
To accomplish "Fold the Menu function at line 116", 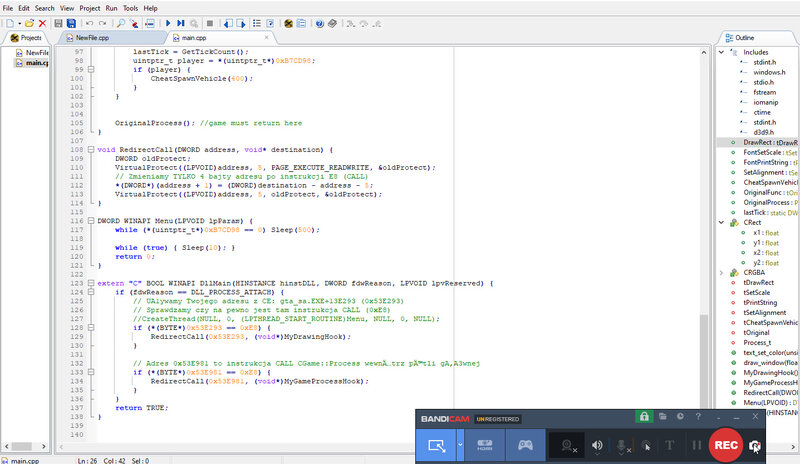I will point(91,221).
